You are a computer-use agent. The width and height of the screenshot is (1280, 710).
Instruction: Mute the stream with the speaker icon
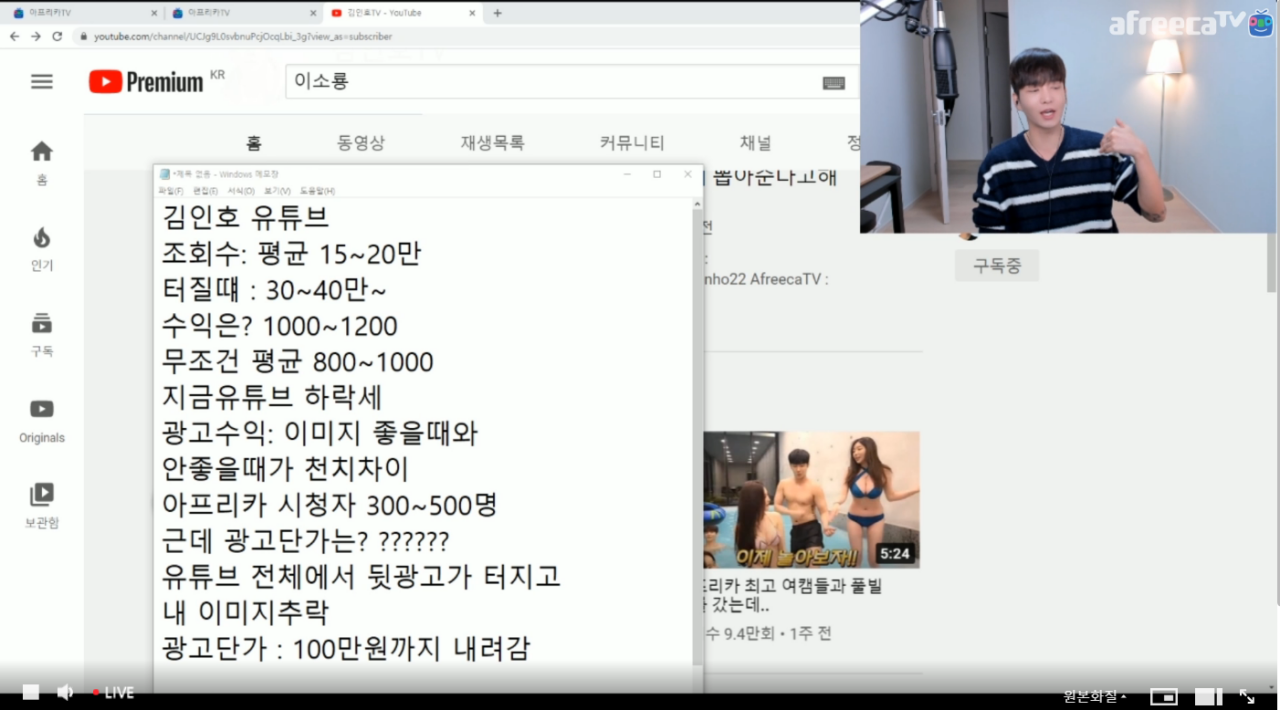coord(65,692)
